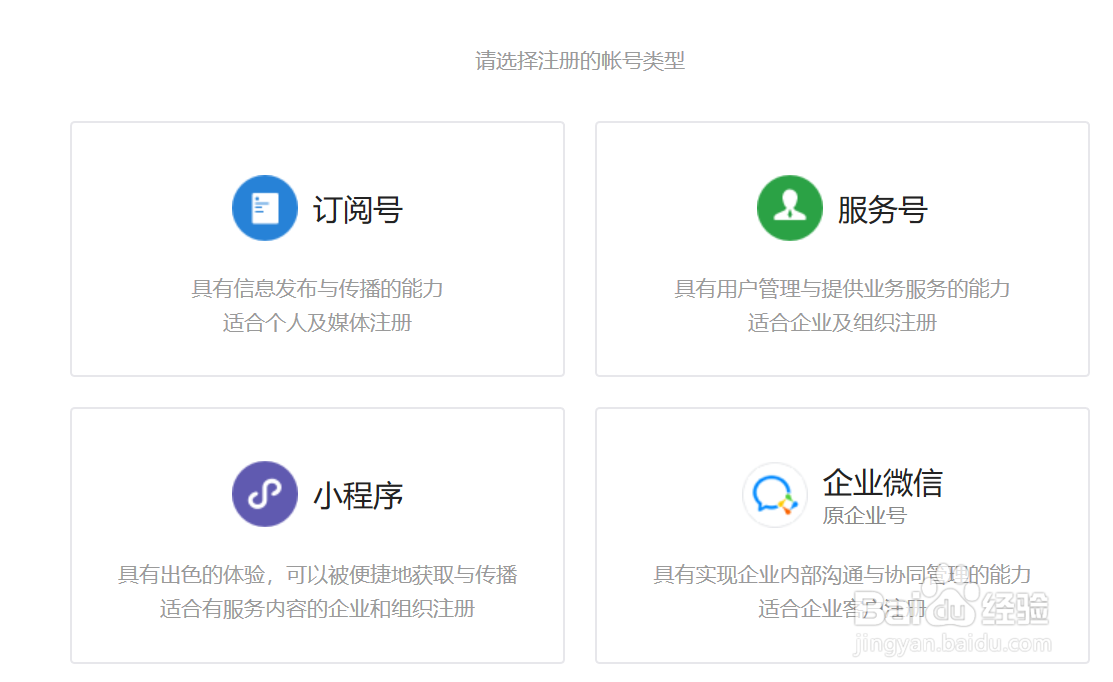Select the 订阅号 account type title
The height and width of the screenshot is (682, 1113).
point(358,210)
